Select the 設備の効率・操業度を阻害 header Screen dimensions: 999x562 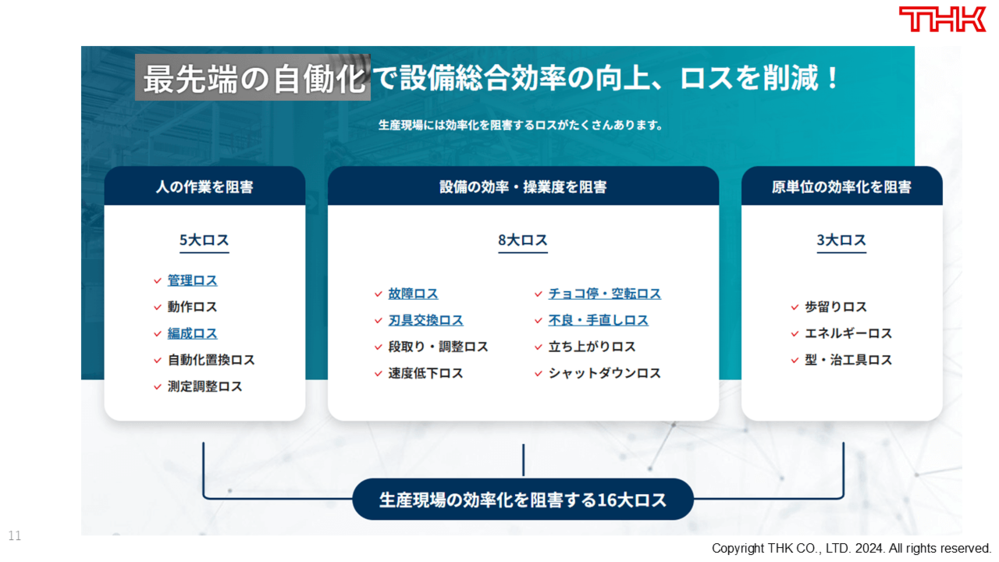tap(523, 187)
